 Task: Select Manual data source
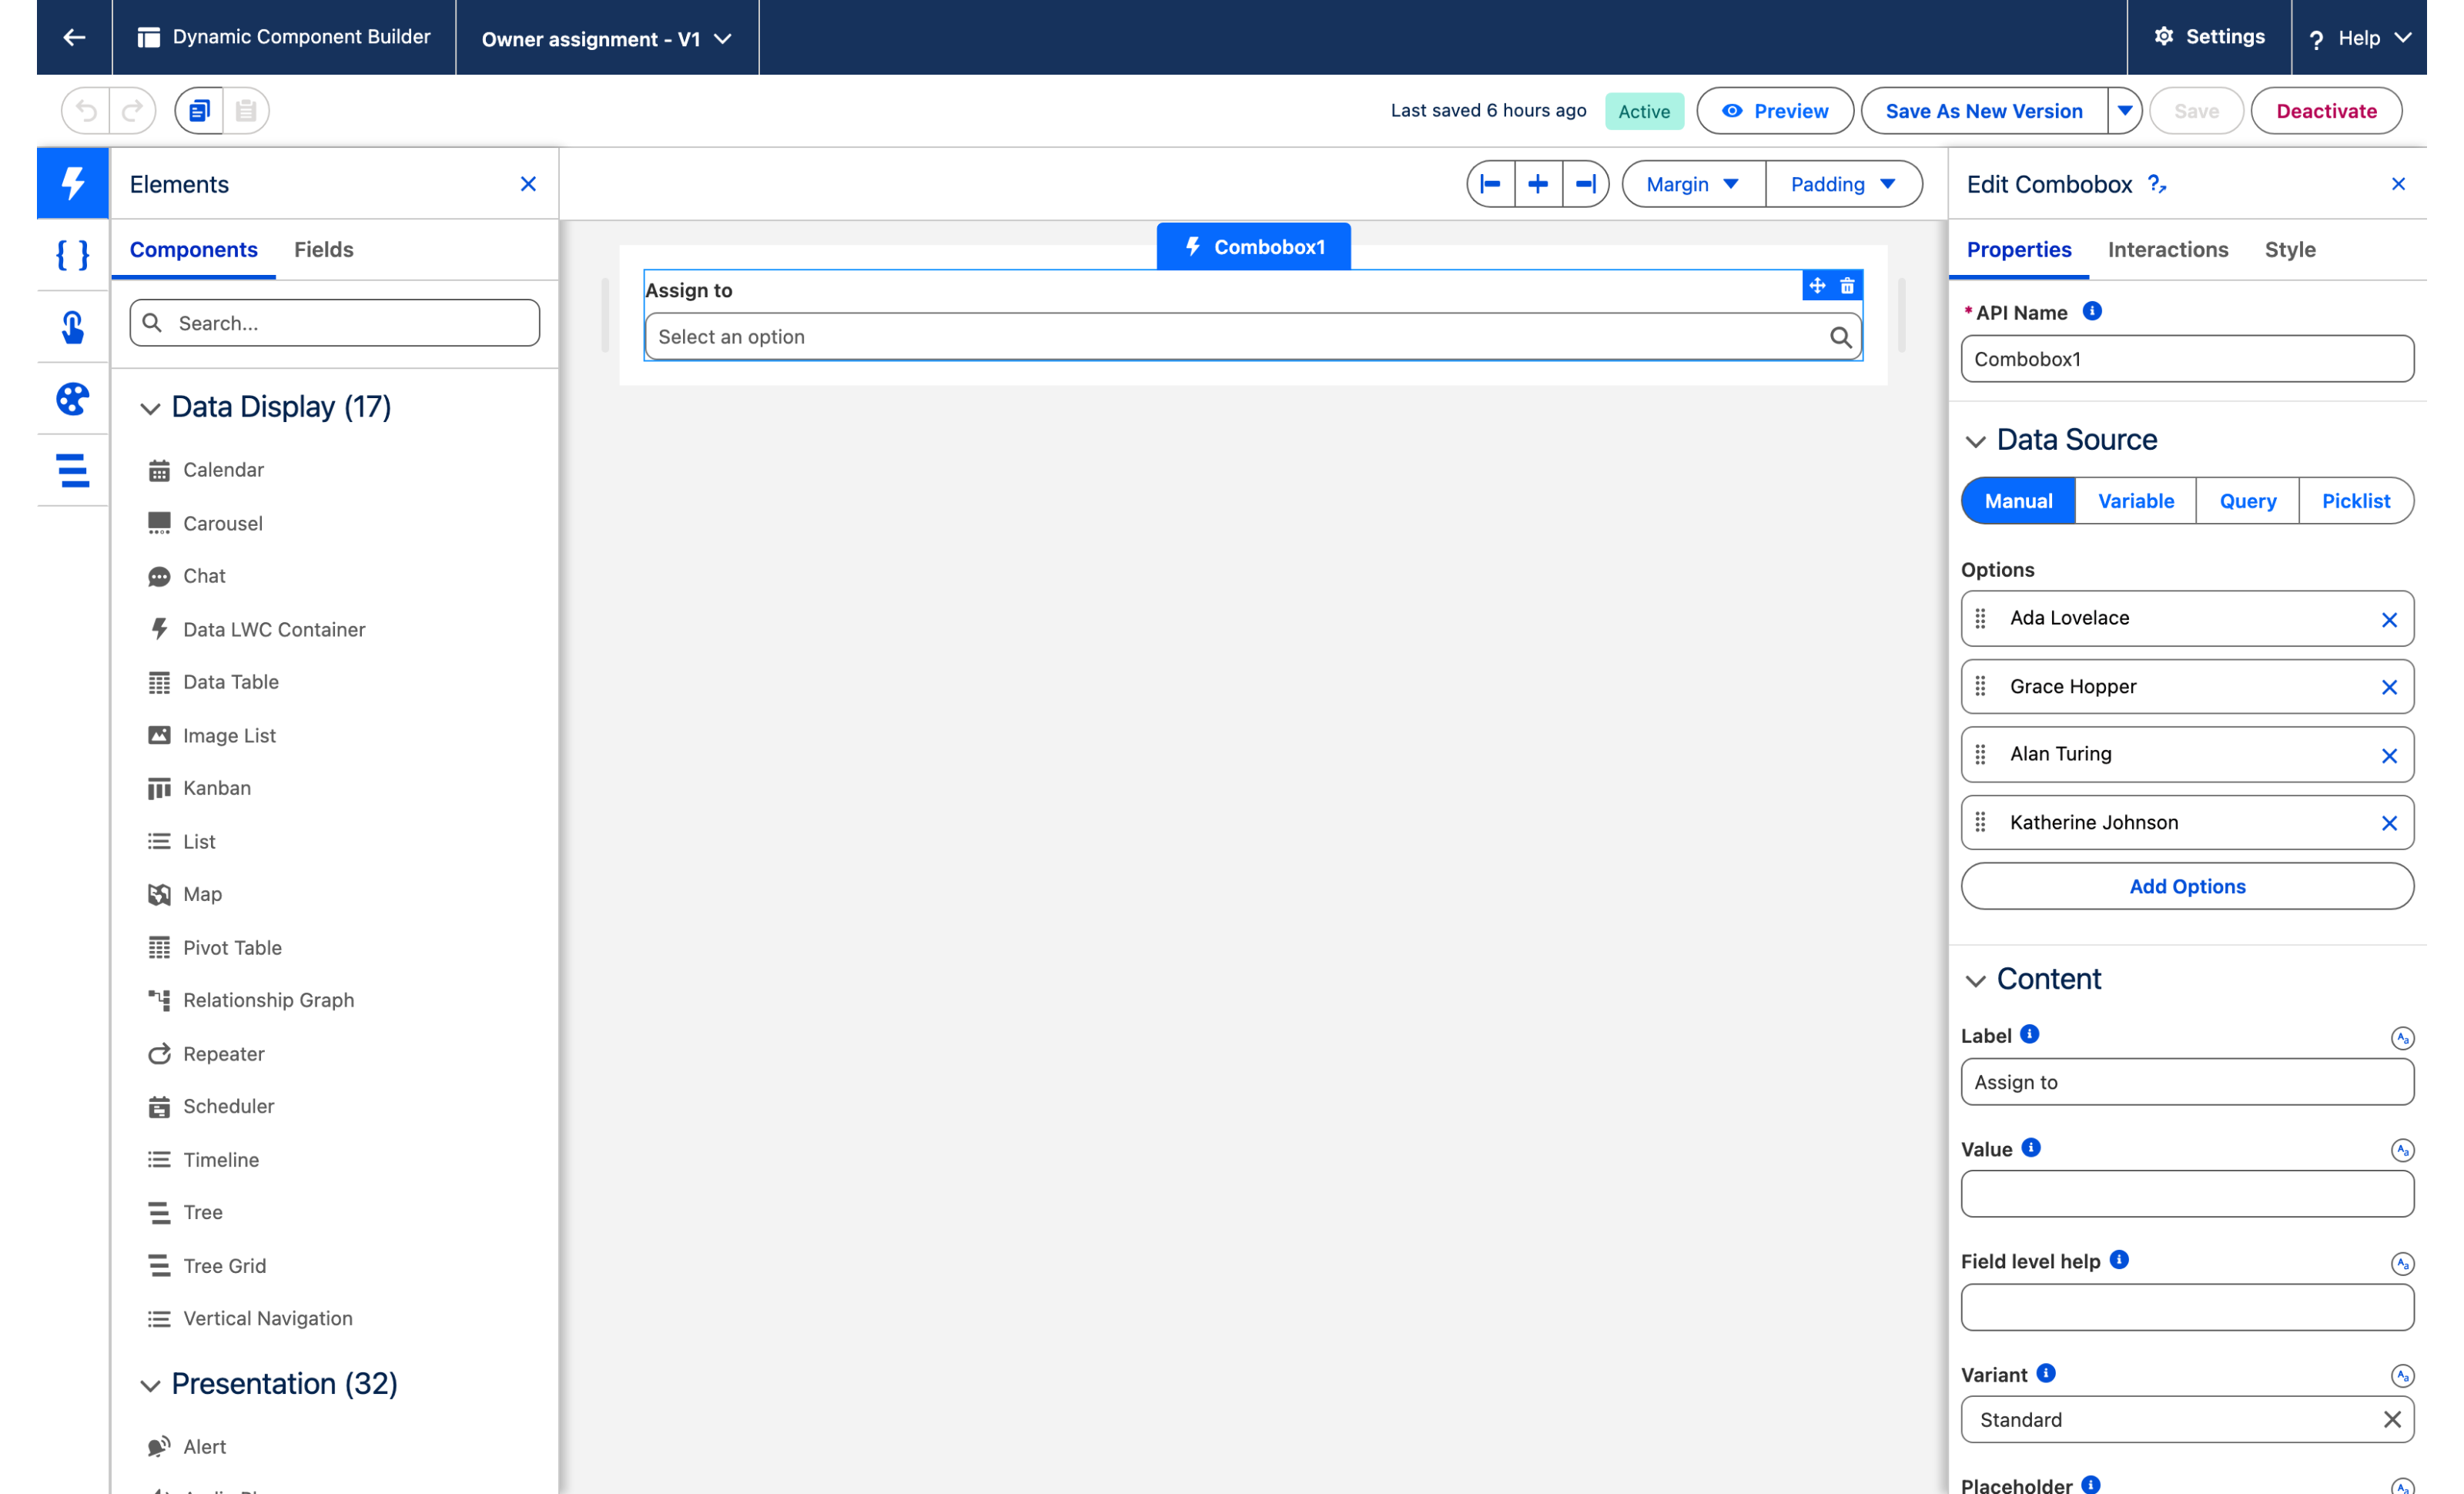(x=2018, y=501)
